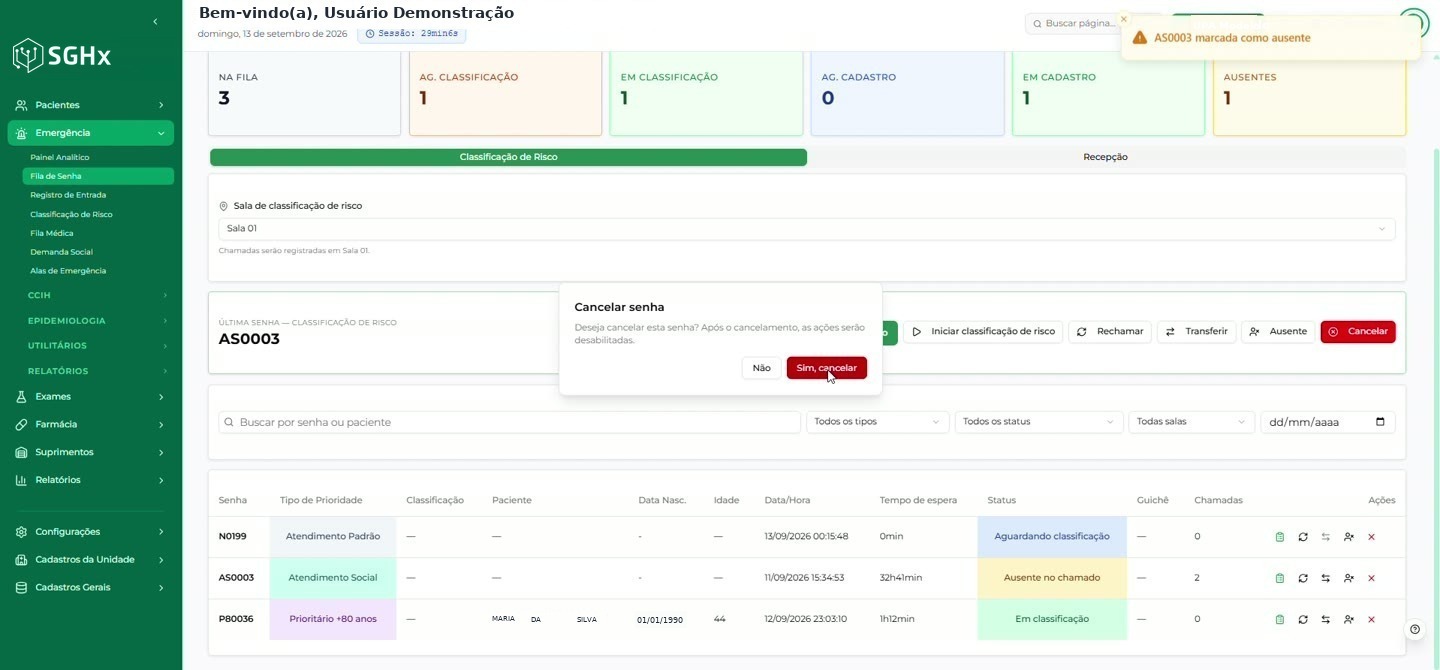Viewport: 1440px width, 670px height.
Task: Expand the Farmácia sidebar menu
Action: (91, 424)
